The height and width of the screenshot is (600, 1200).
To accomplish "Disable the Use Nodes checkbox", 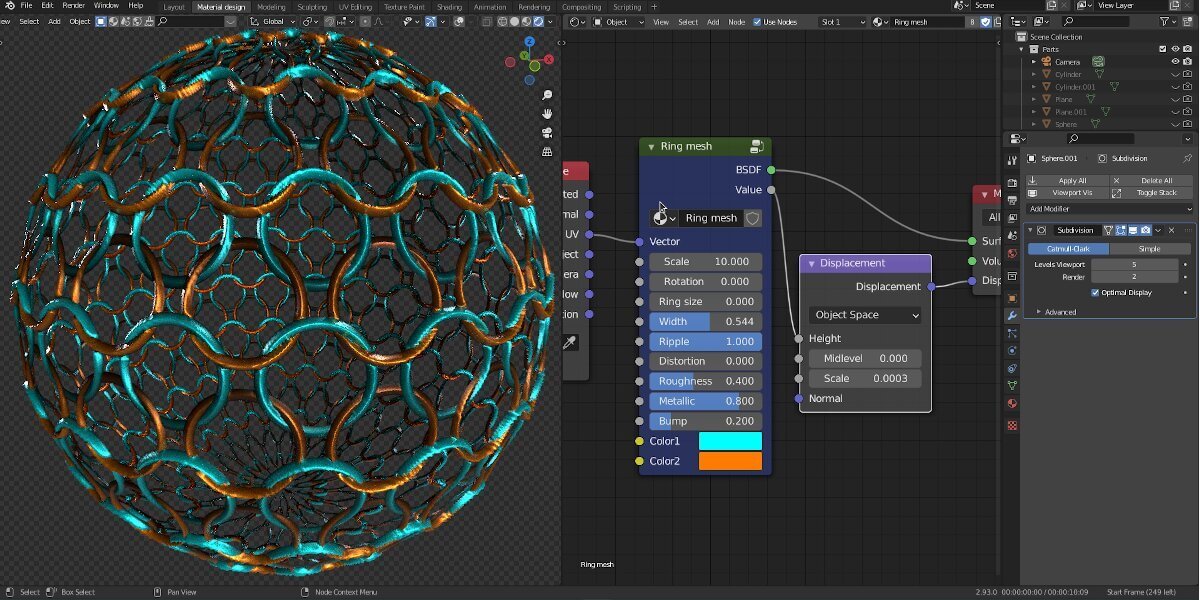I will click(x=757, y=22).
